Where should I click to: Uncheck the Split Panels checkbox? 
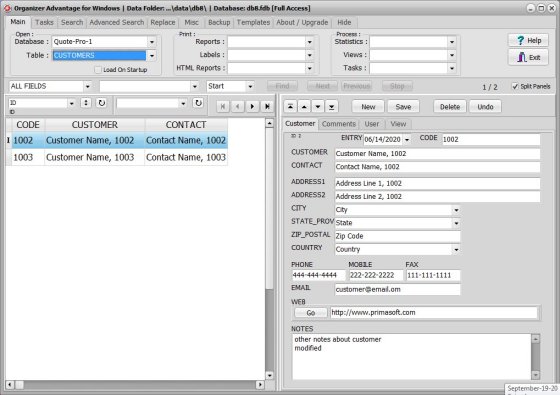coord(515,86)
